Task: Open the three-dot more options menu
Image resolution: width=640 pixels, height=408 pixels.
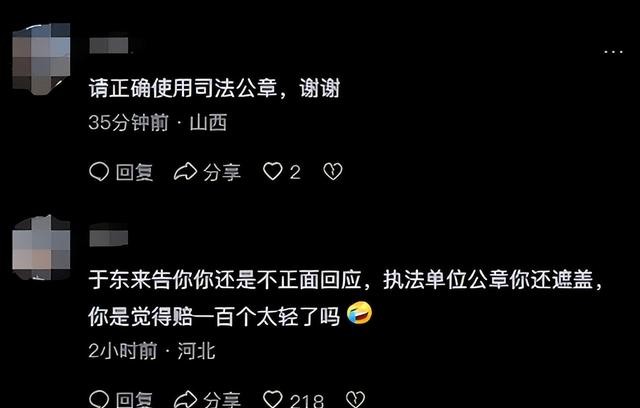Action: (x=613, y=52)
